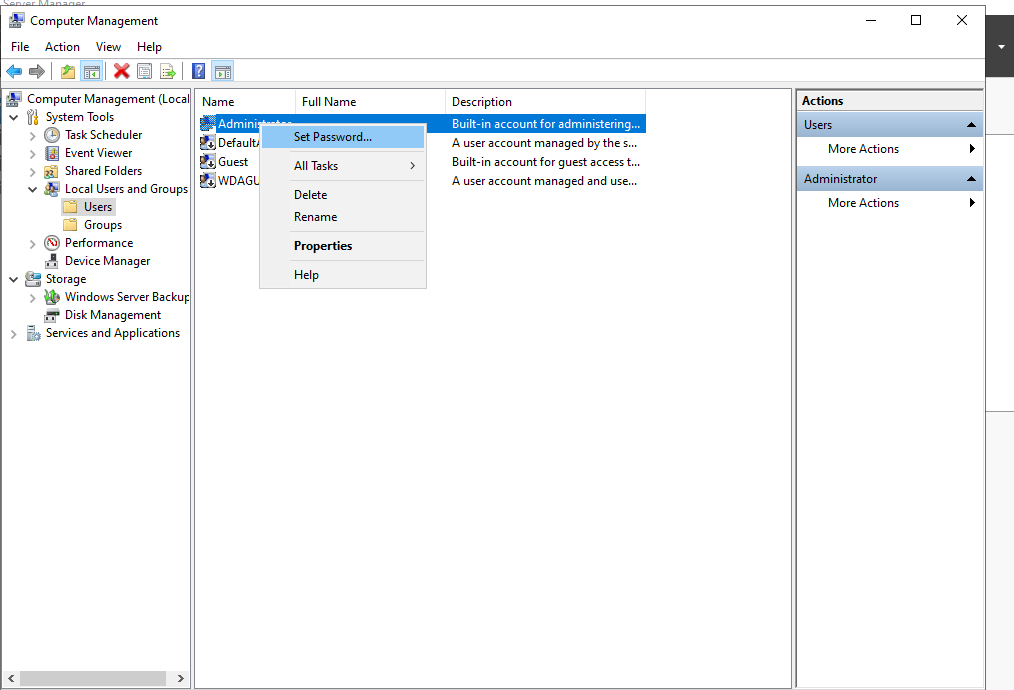The width and height of the screenshot is (1014, 690).
Task: Open More Actions under Users
Action: [x=889, y=149]
